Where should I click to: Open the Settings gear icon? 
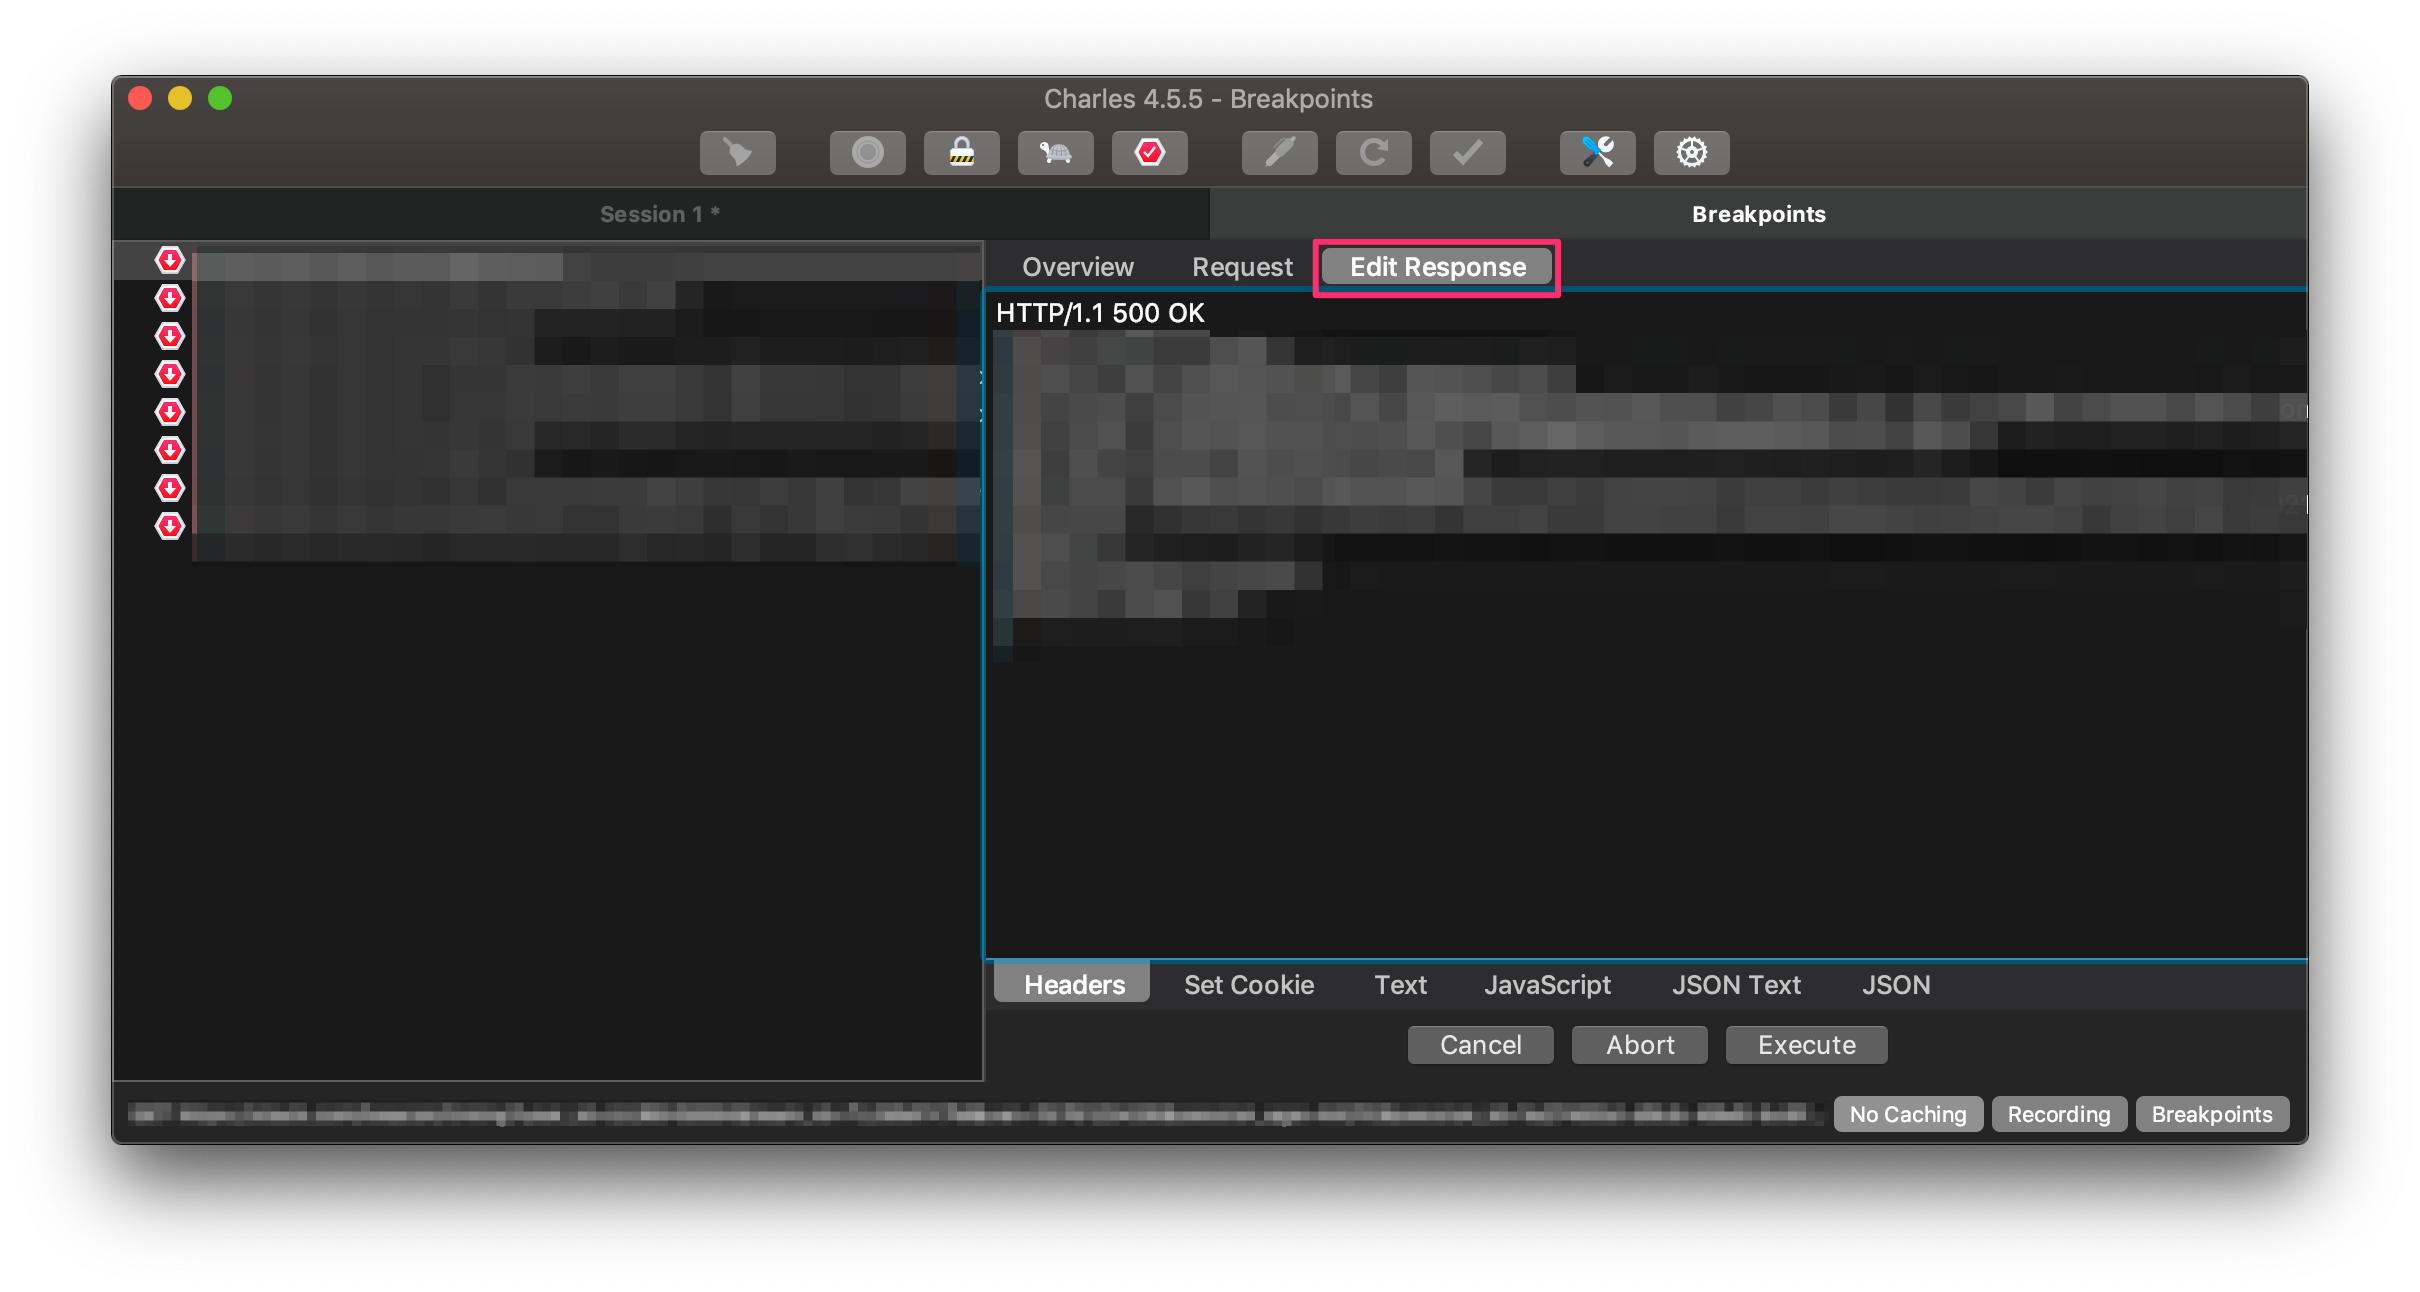point(1691,153)
